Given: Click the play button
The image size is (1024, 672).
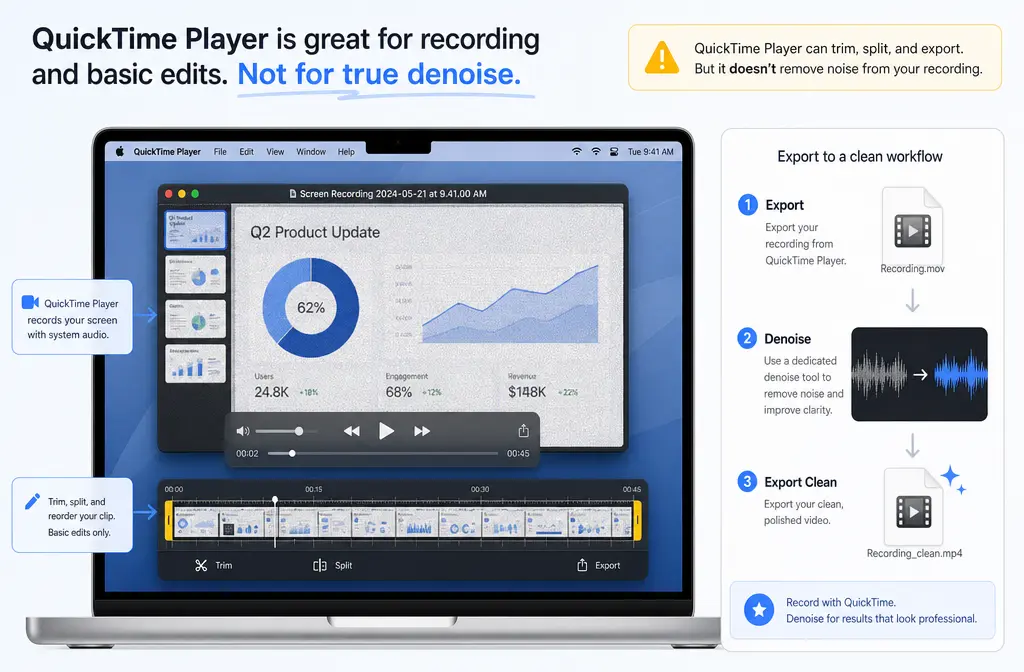Looking at the screenshot, I should pos(386,431).
